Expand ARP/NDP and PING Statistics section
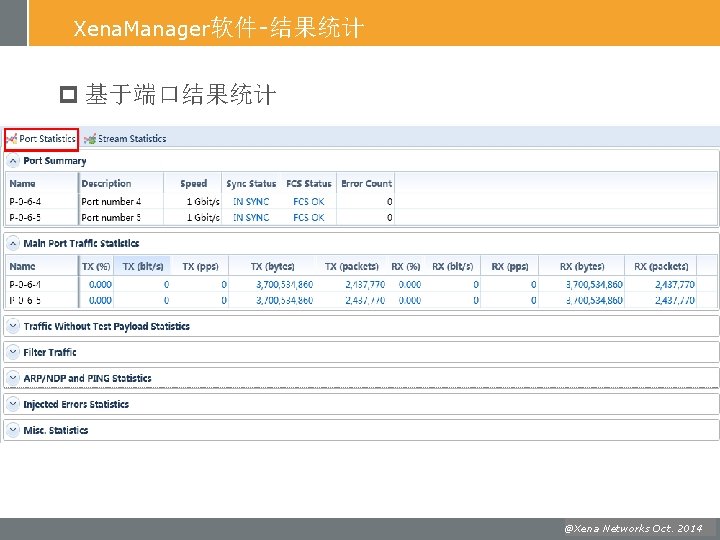 click(13, 378)
